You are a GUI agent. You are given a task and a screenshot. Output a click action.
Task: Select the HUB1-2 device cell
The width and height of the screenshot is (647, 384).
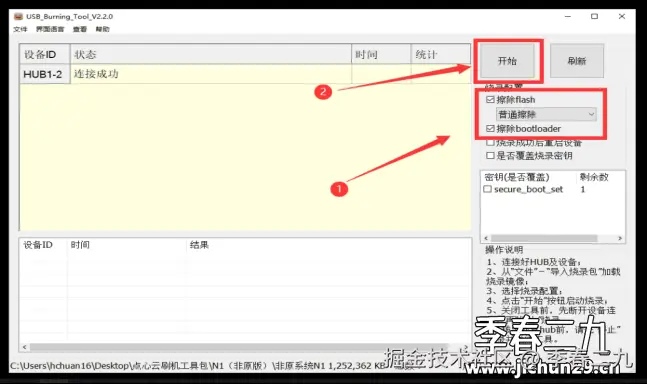(45, 74)
